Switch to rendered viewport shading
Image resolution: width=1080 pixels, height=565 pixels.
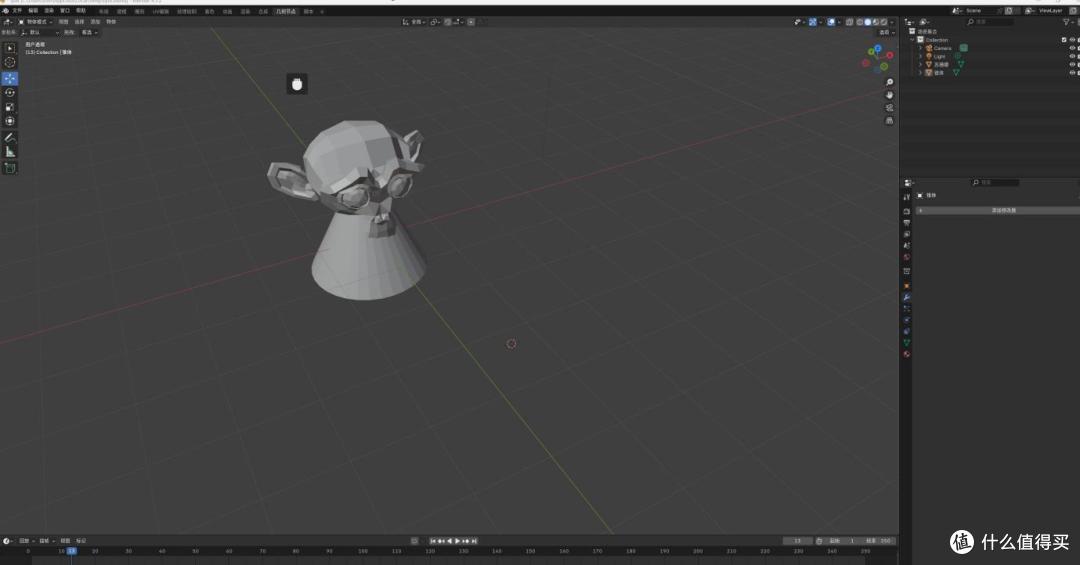[884, 22]
